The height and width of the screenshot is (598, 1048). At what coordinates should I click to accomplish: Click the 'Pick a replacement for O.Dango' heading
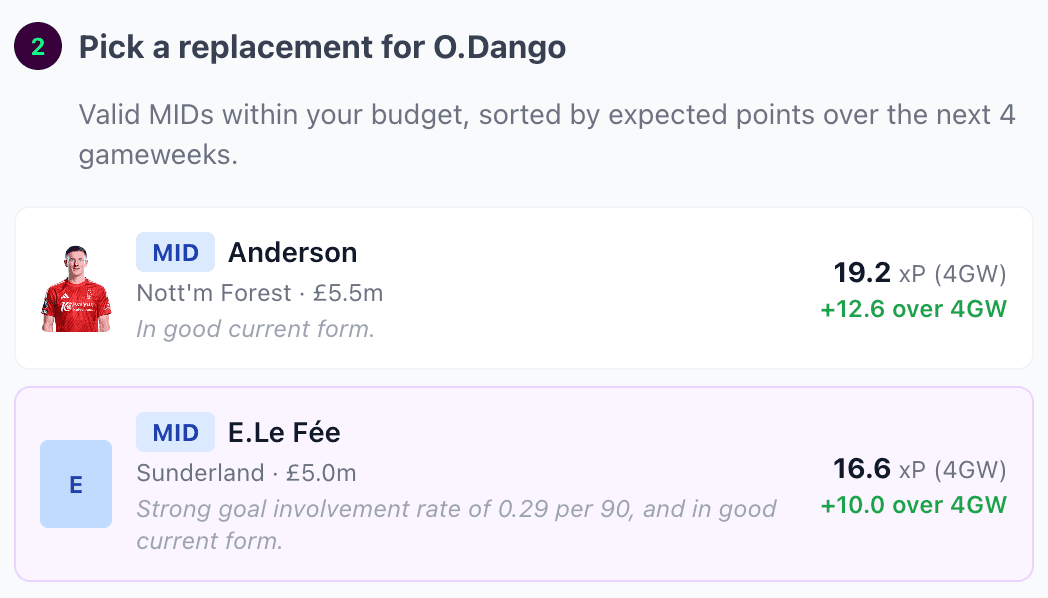pyautogui.click(x=322, y=47)
